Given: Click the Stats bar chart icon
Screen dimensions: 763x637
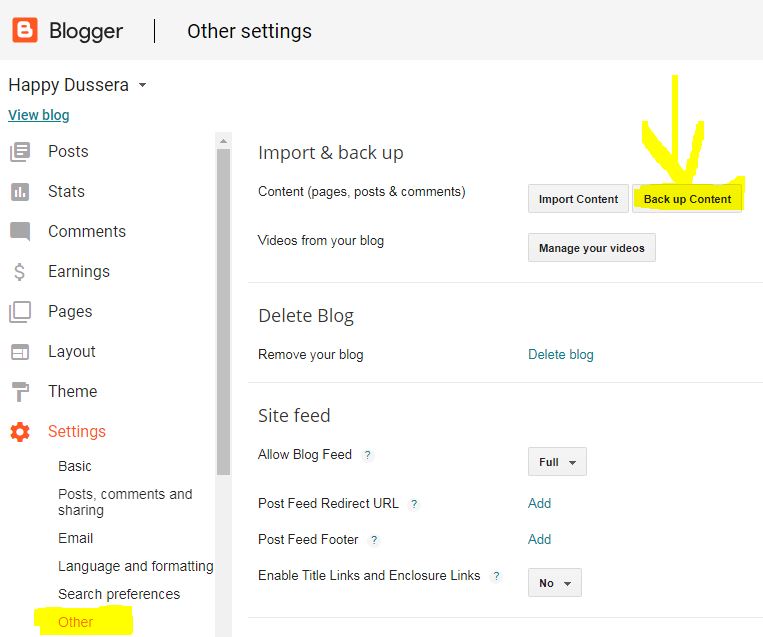Looking at the screenshot, I should click(20, 192).
